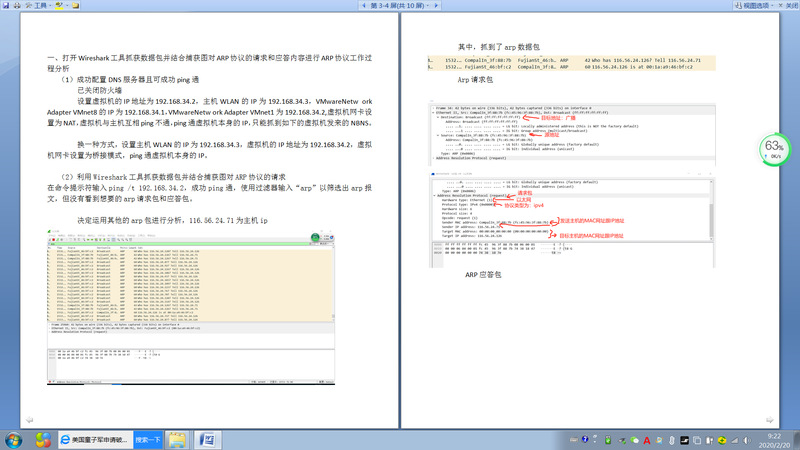Click the Windows Start button

(14, 439)
